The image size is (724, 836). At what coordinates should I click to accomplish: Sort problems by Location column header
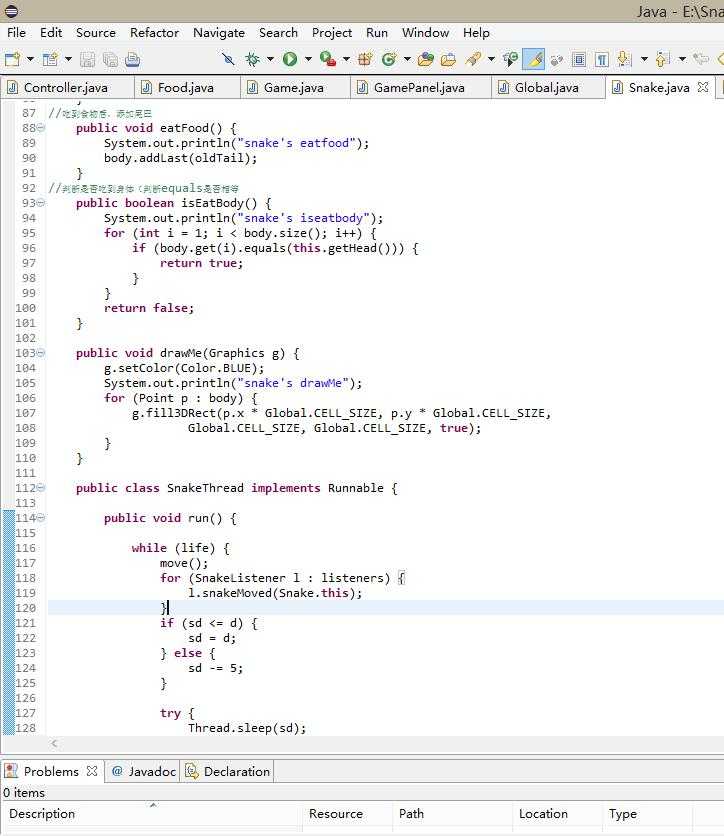[558, 814]
